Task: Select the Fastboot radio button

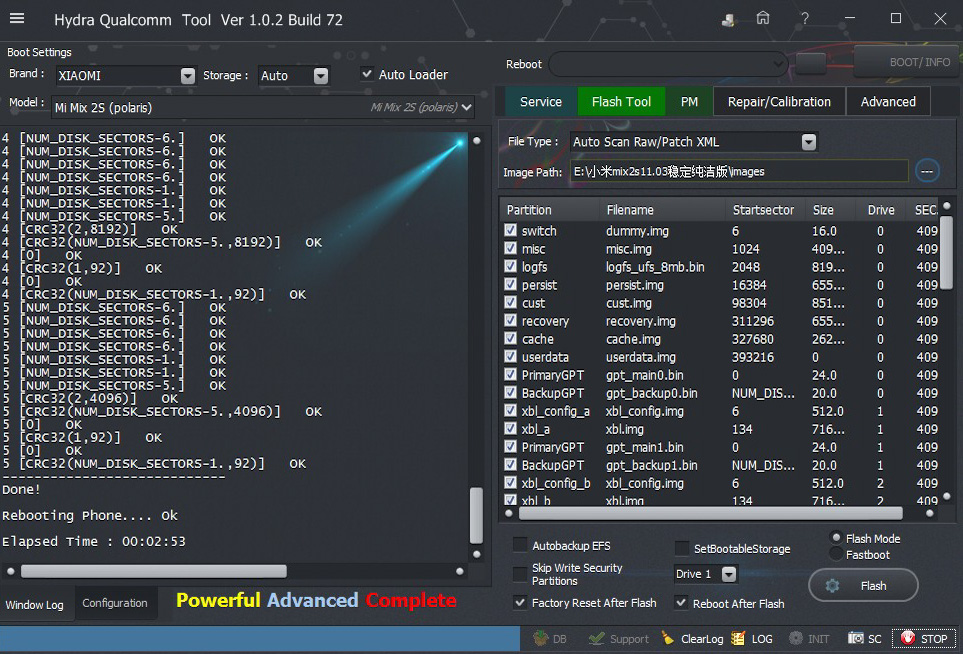Action: (836, 554)
